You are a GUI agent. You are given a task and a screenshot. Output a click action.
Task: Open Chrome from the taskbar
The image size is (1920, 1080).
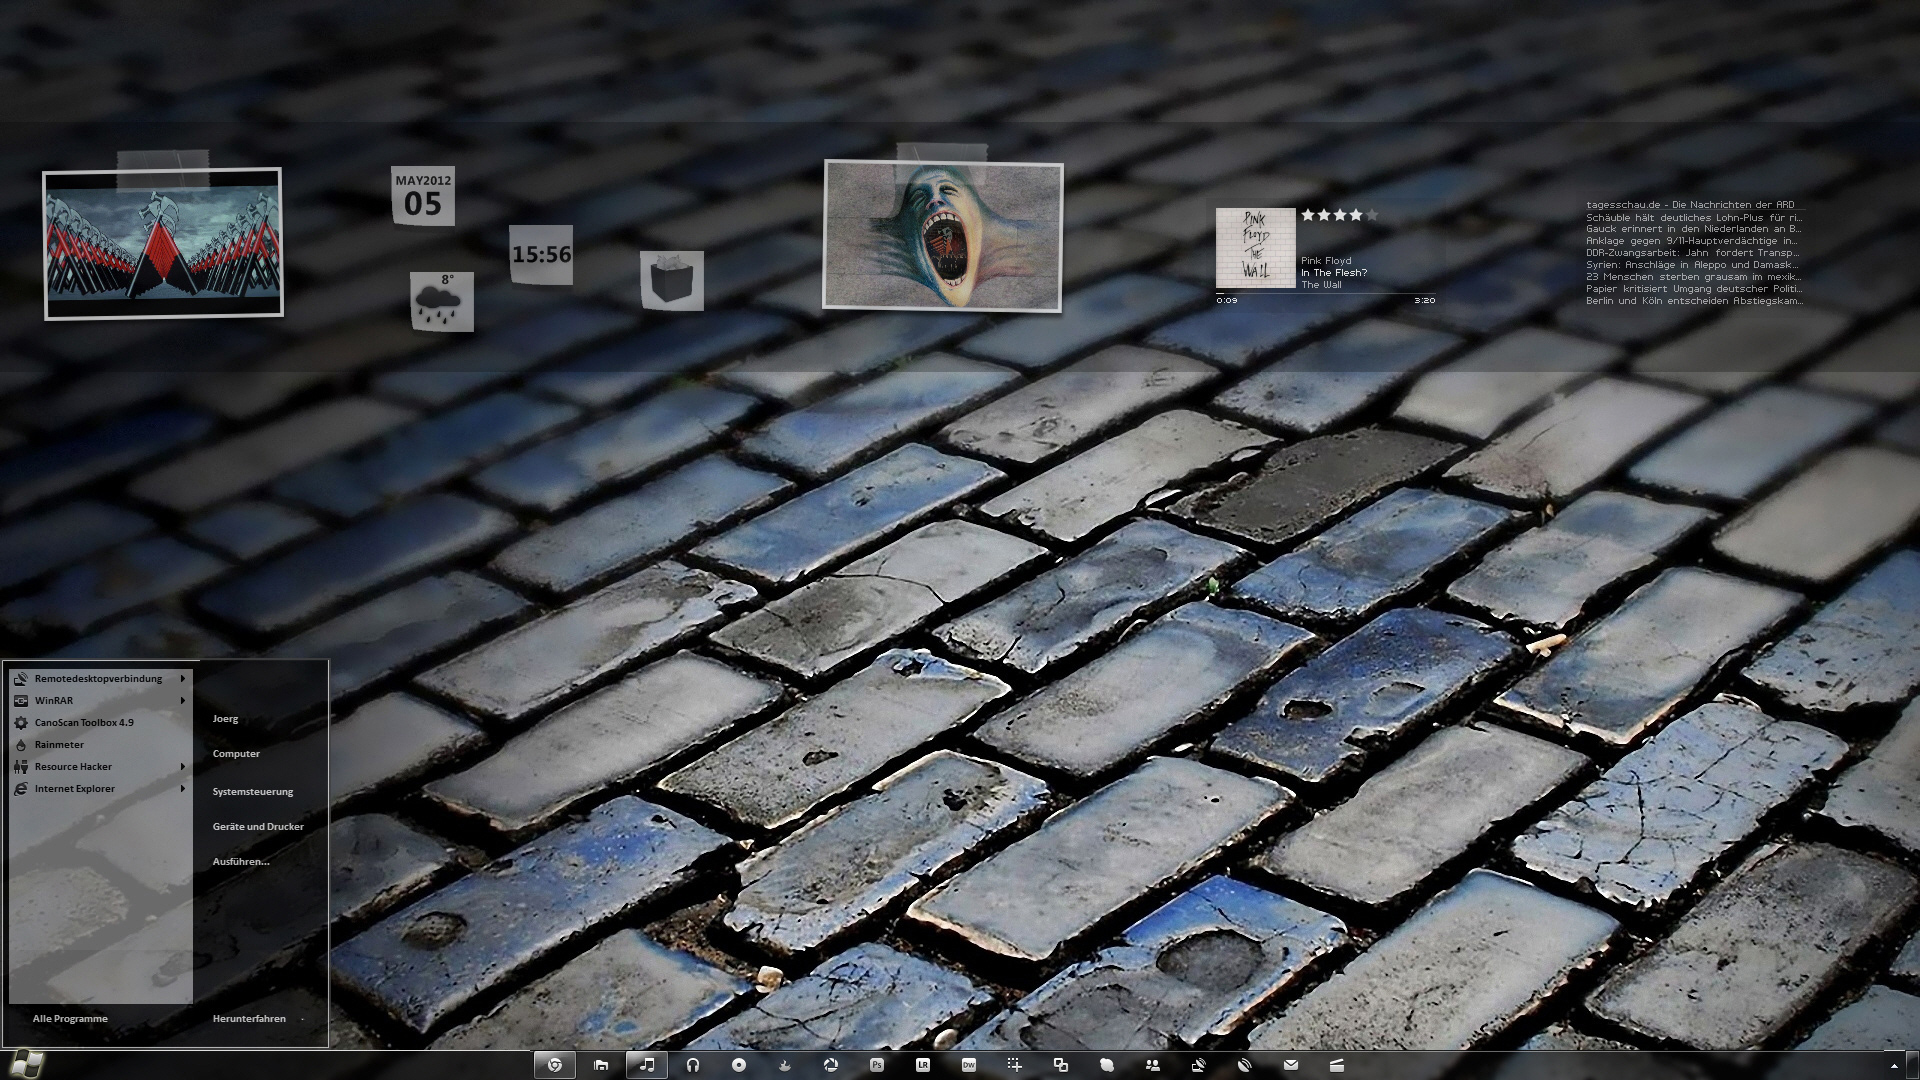(554, 1065)
